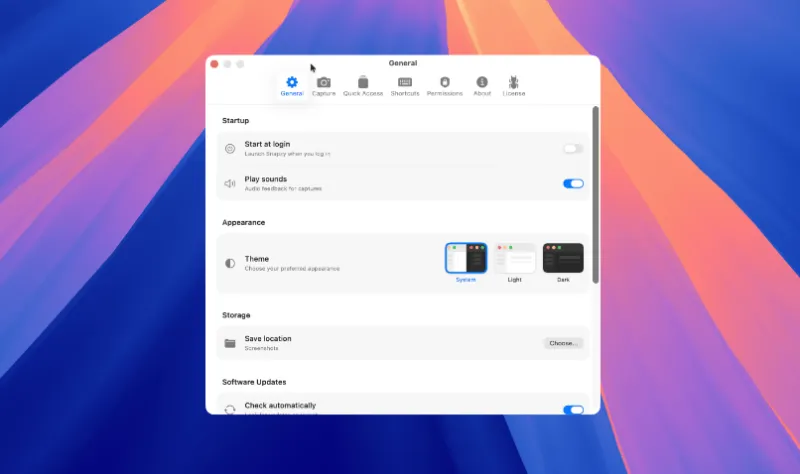The image size is (800, 474).
Task: Close the General settings window
Action: click(214, 64)
